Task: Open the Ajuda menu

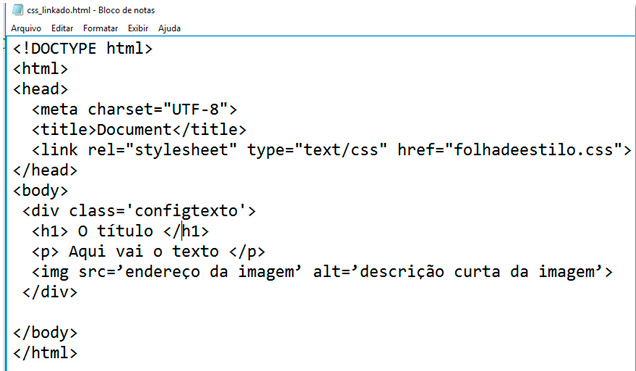Action: coord(169,28)
